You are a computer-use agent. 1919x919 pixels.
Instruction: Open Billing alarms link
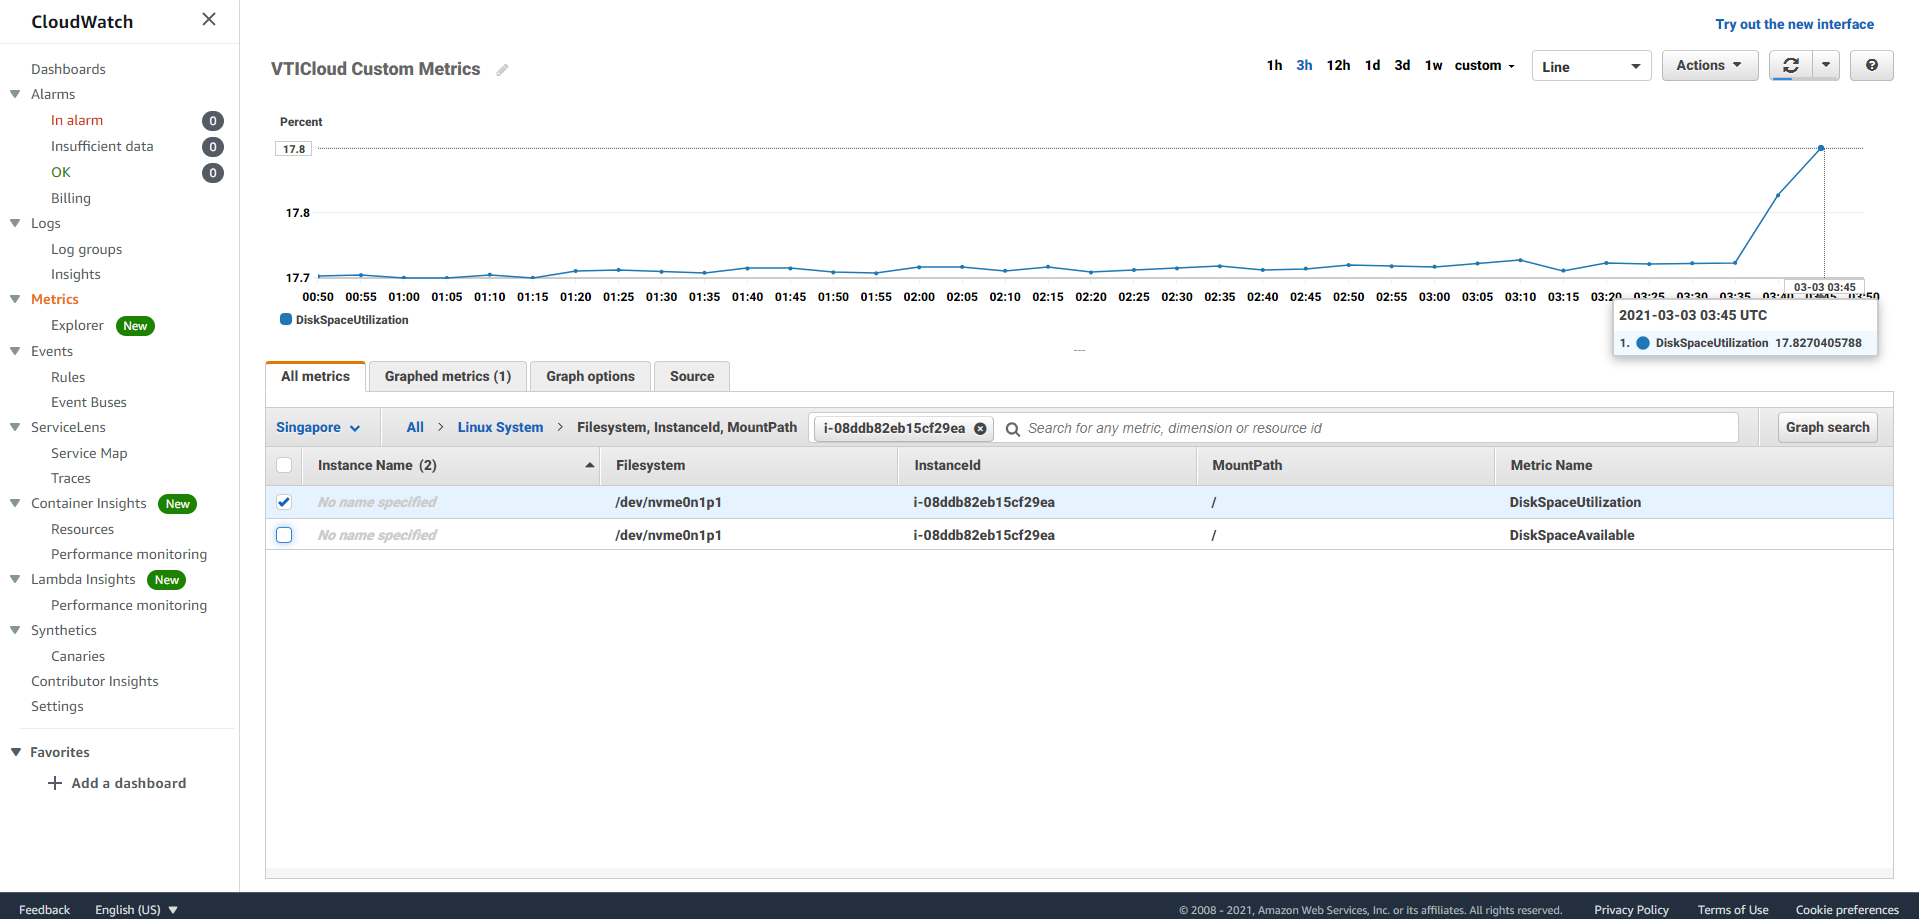tap(70, 198)
